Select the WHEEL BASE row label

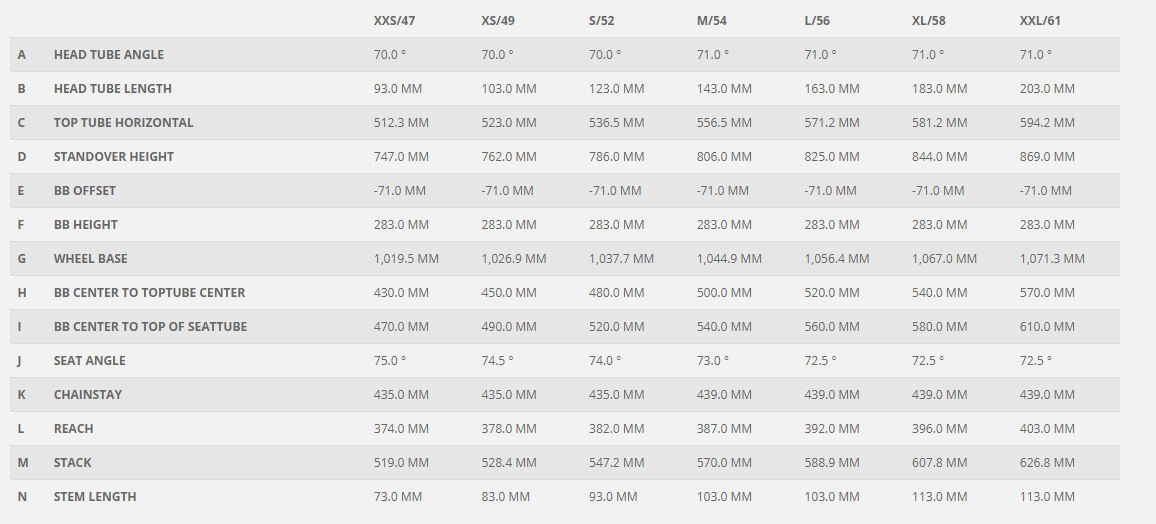[91, 259]
